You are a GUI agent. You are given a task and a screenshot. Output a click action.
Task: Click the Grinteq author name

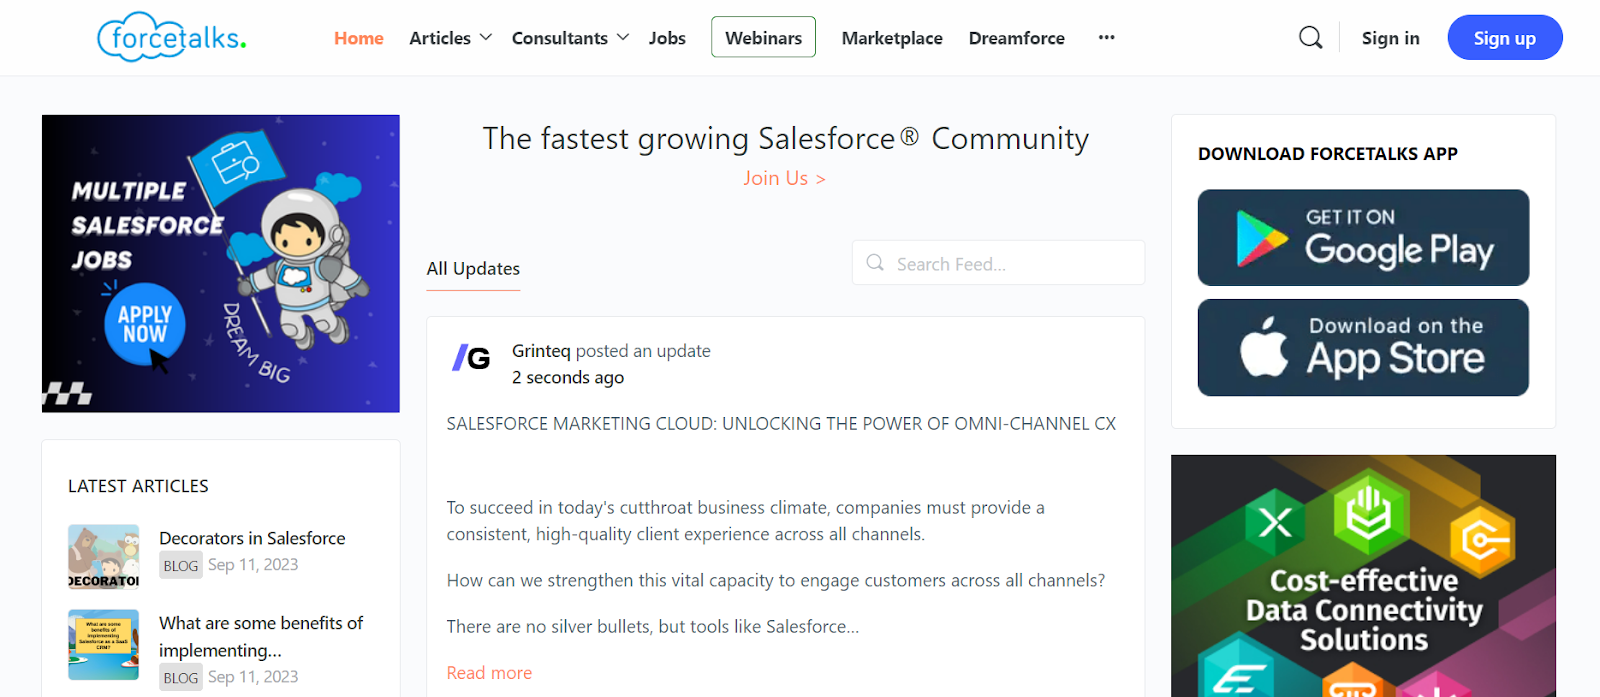coord(541,351)
